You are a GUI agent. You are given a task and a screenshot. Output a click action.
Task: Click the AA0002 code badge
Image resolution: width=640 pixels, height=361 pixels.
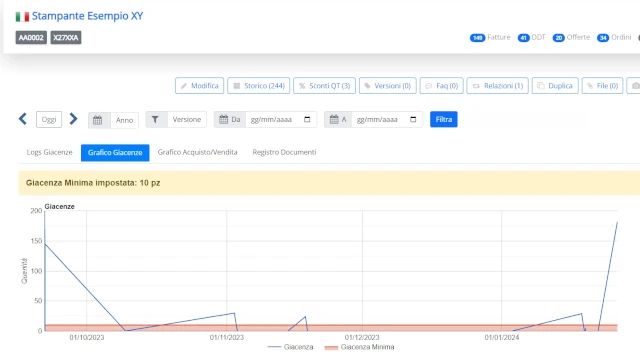[31, 38]
